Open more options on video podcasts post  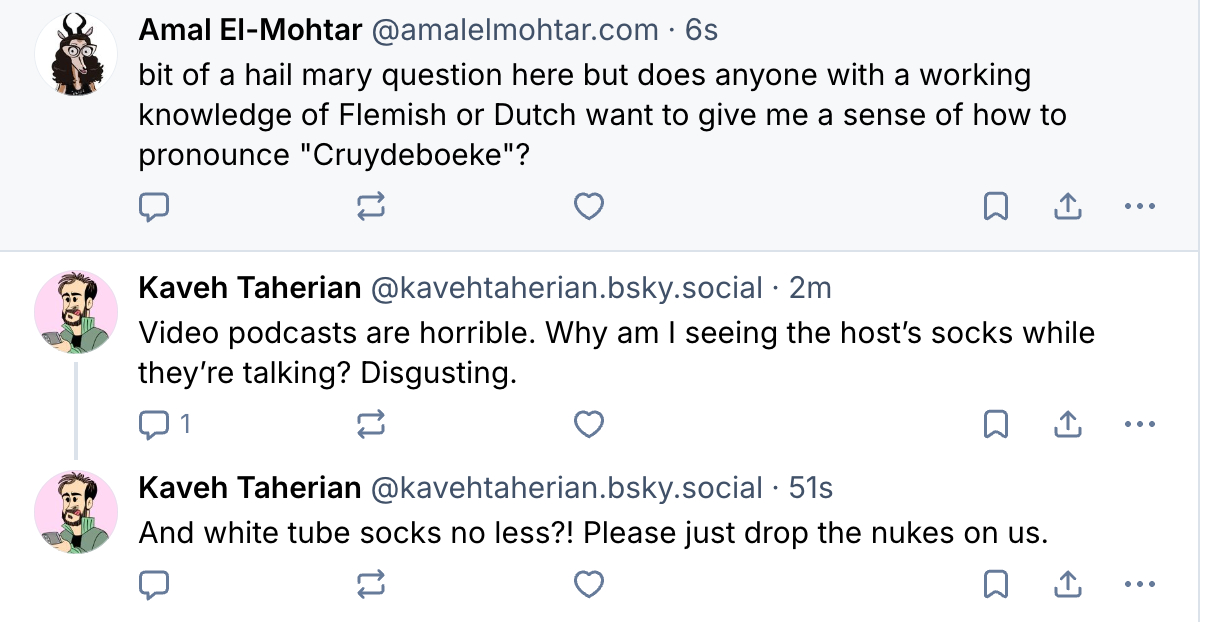coord(1139,425)
